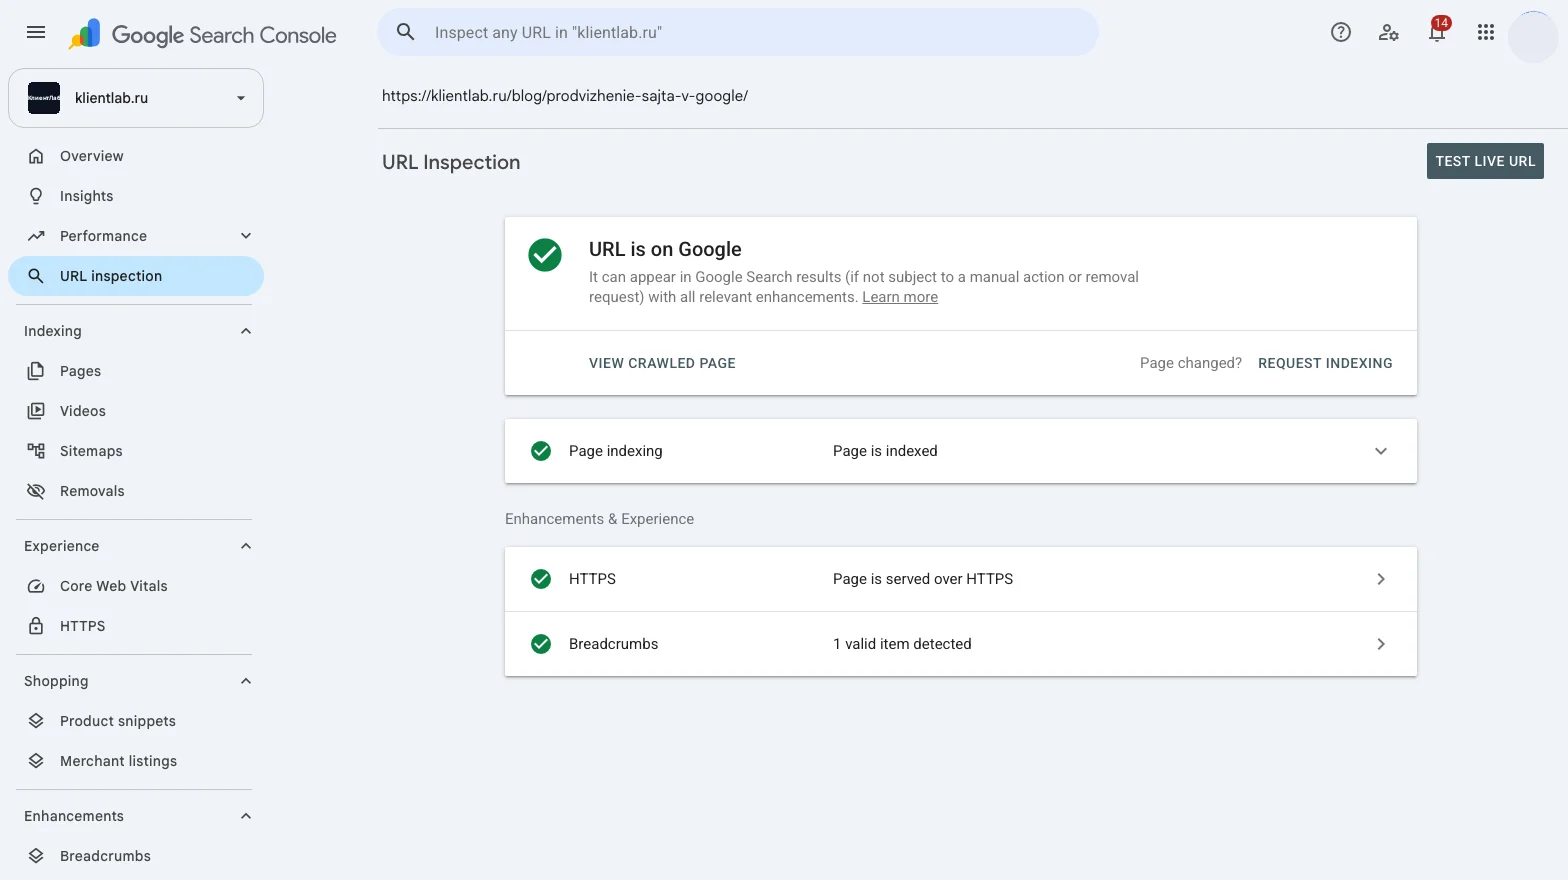Open Breadcrumbs report in sidebar
This screenshot has height=880, width=1568.
tap(136, 856)
